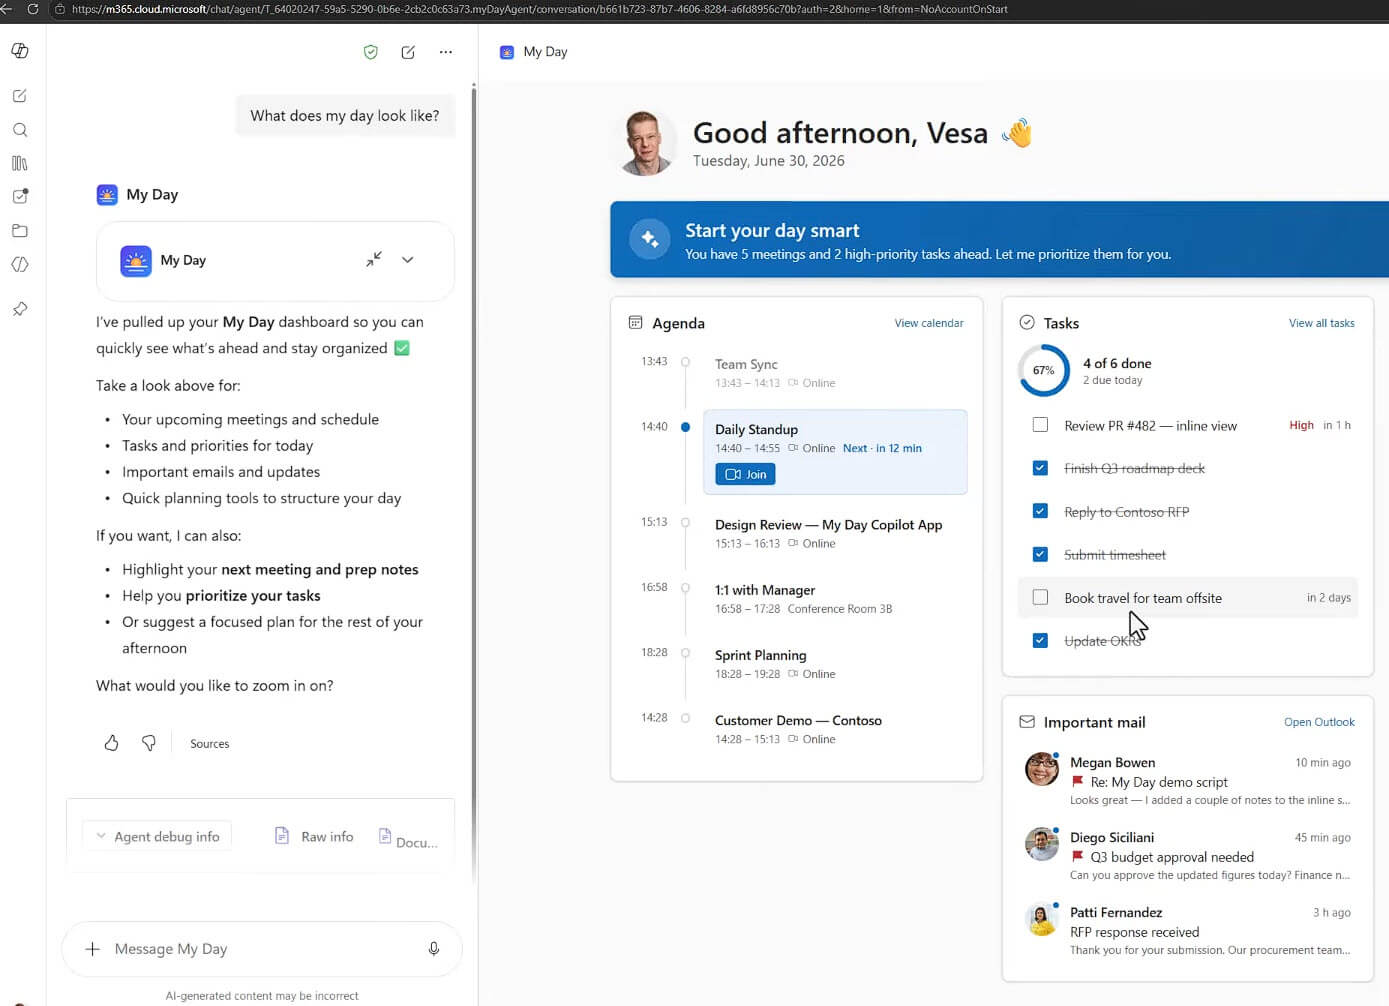This screenshot has height=1006, width=1389.
Task: Open Diego Siciliani's Q3 budget email
Action: click(1187, 856)
